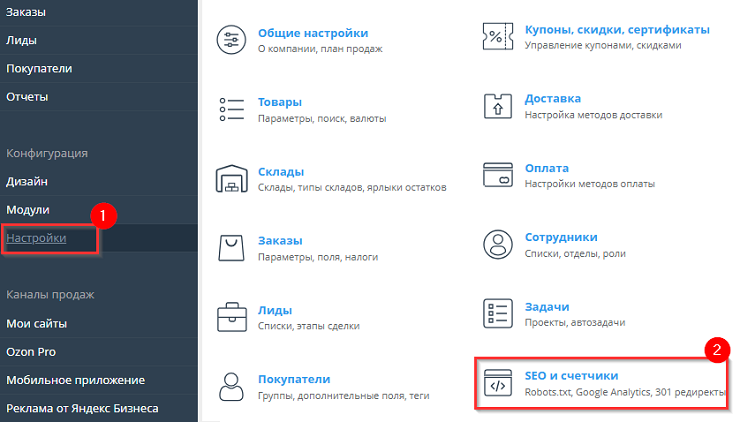Click the Каналы продаж section heading
740x422 pixels.
pyautogui.click(x=50, y=295)
